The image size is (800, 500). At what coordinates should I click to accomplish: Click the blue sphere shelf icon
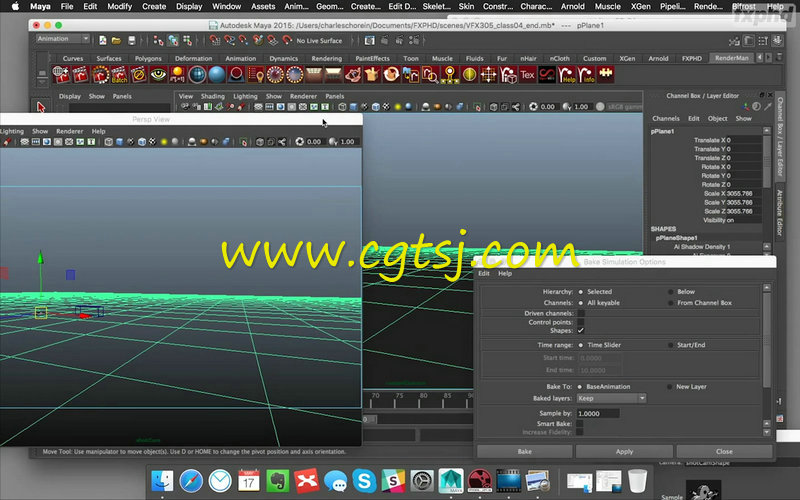click(x=217, y=74)
